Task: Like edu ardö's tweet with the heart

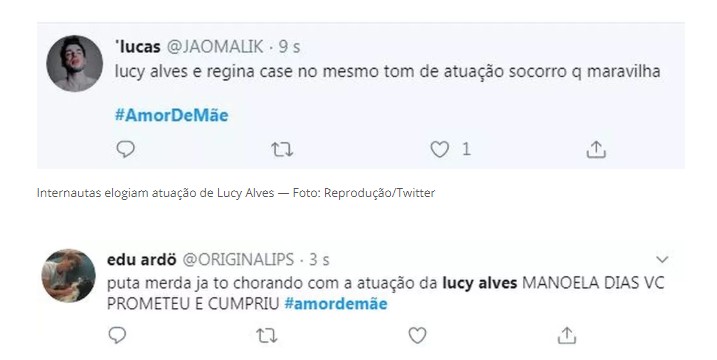Action: (417, 336)
